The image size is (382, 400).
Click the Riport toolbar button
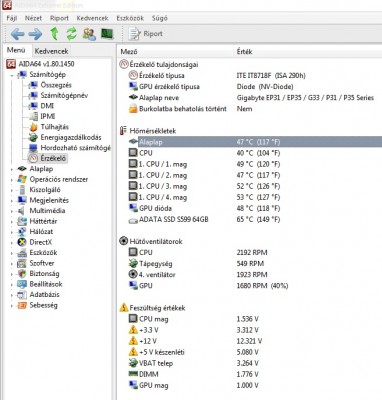[146, 34]
